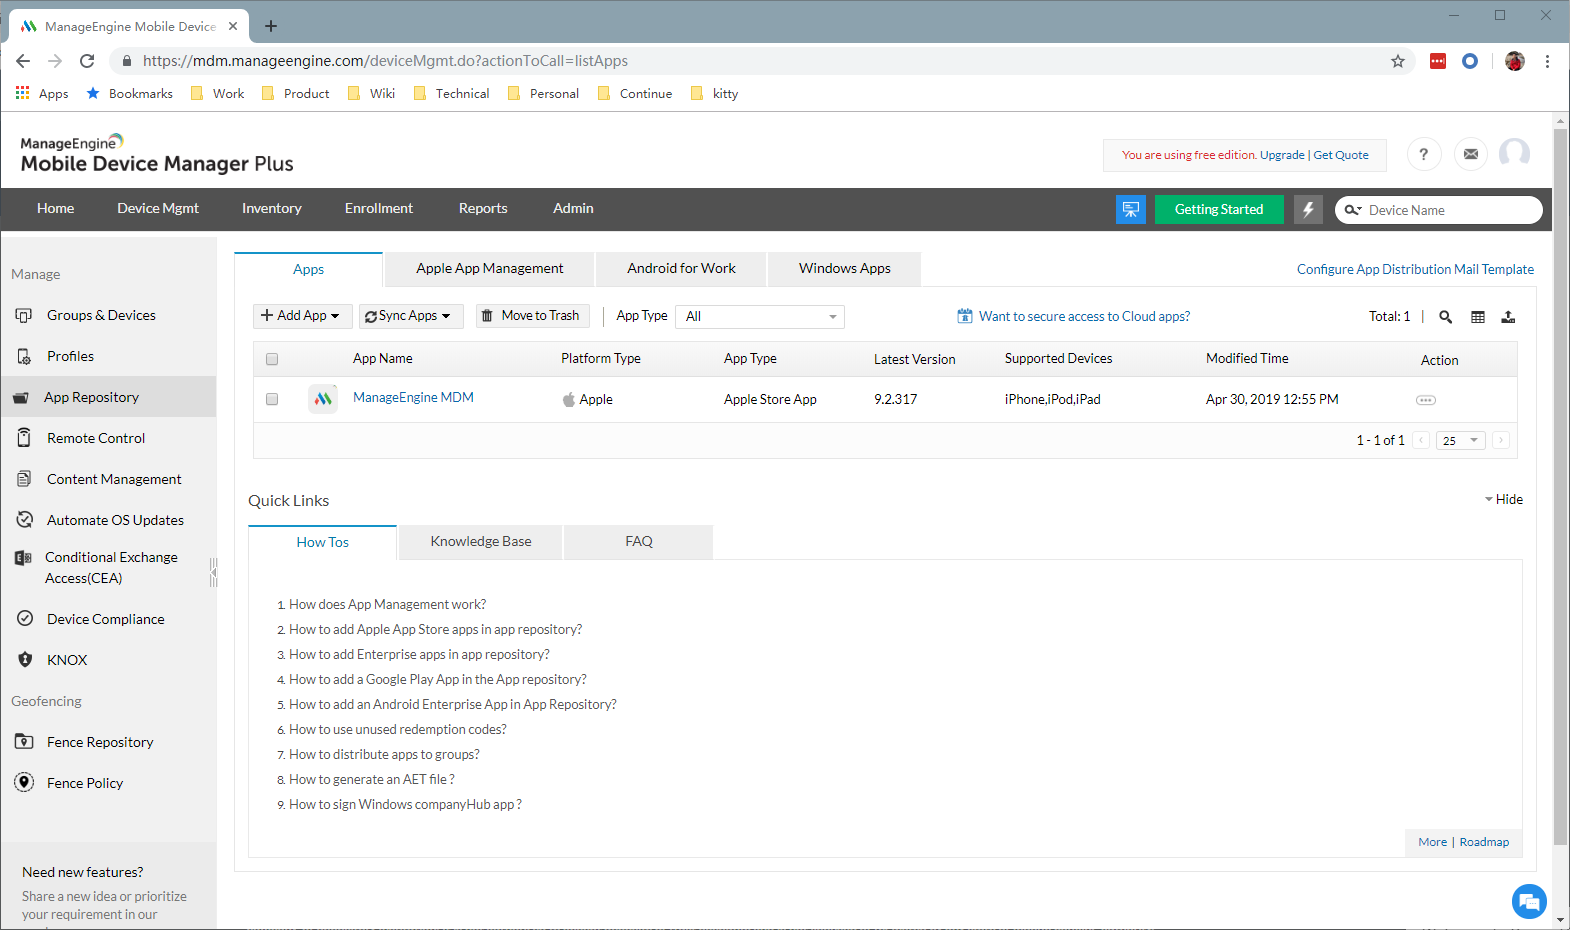Viewport: 1570px width, 930px height.
Task: Click the Fence Policy location icon
Action: (24, 783)
